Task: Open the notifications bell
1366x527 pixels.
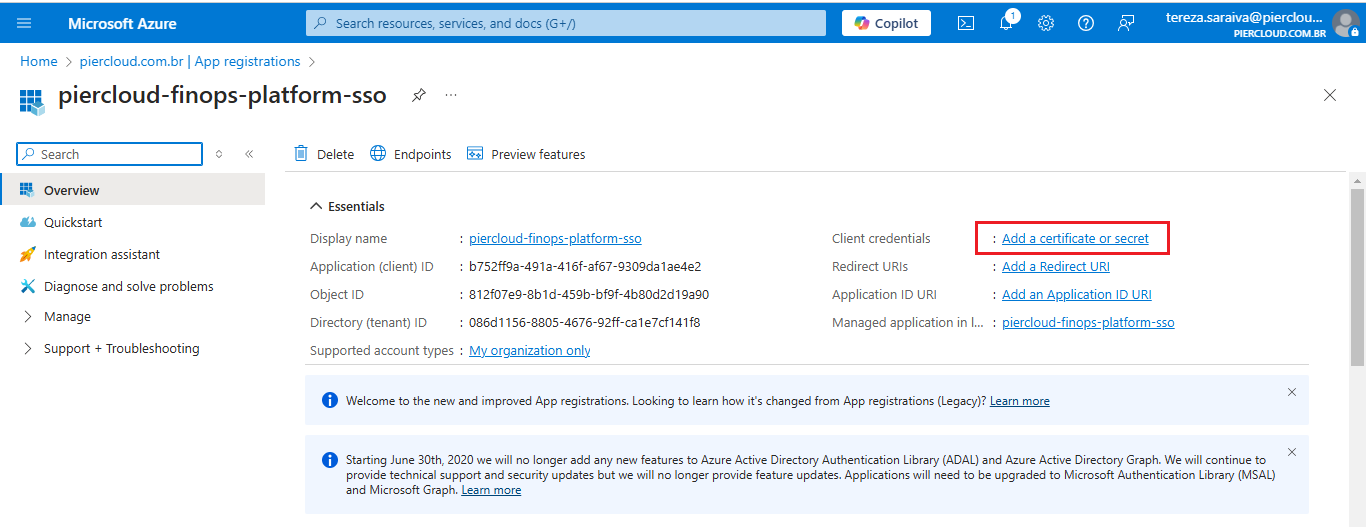Action: point(1006,23)
